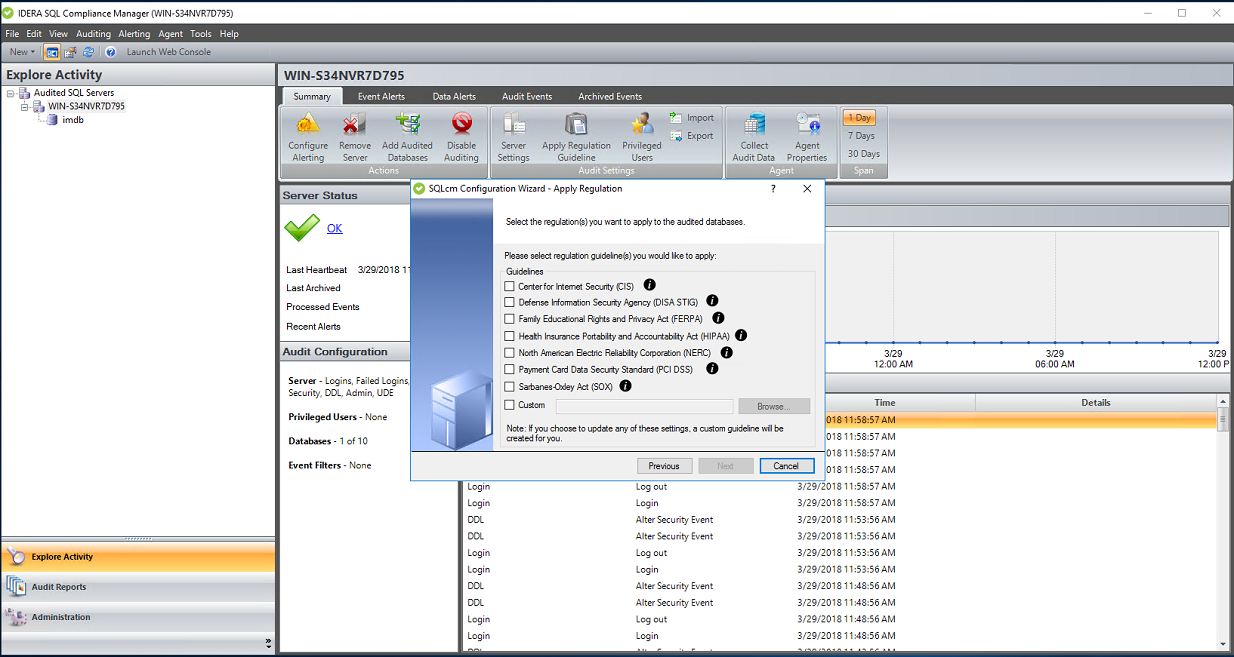This screenshot has height=657, width=1234.
Task: Open Server Settings from the ribbon
Action: pos(513,136)
